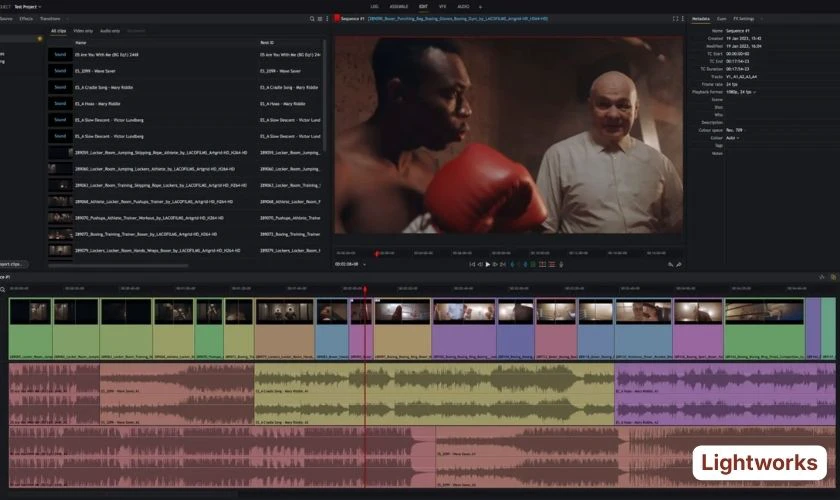The image size is (840, 500).
Task: Jump to the sequence end in viewer
Action: click(x=502, y=264)
